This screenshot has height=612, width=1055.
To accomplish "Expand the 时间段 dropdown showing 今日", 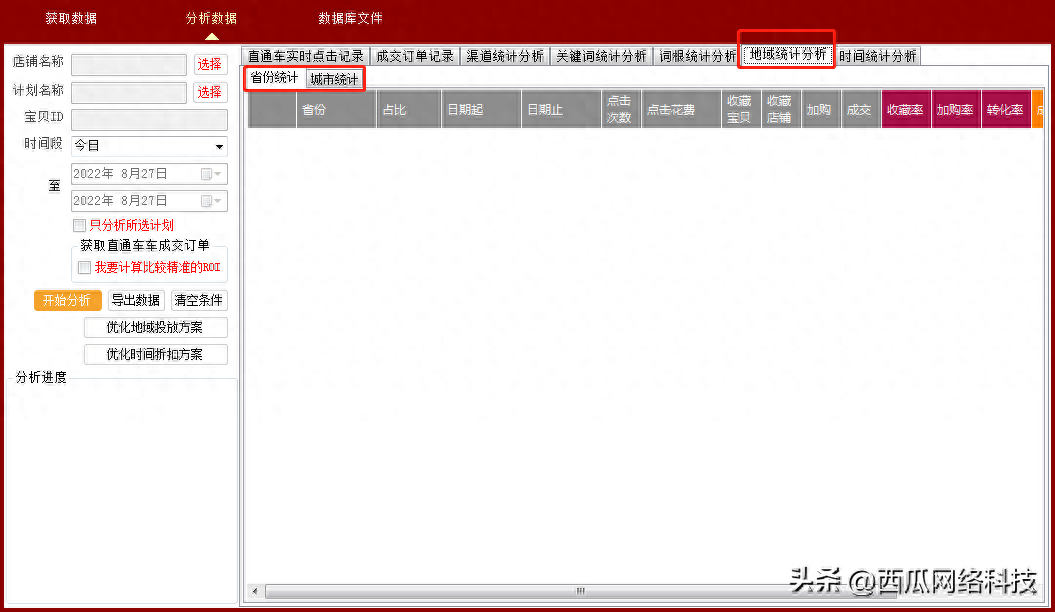I will 219,147.
